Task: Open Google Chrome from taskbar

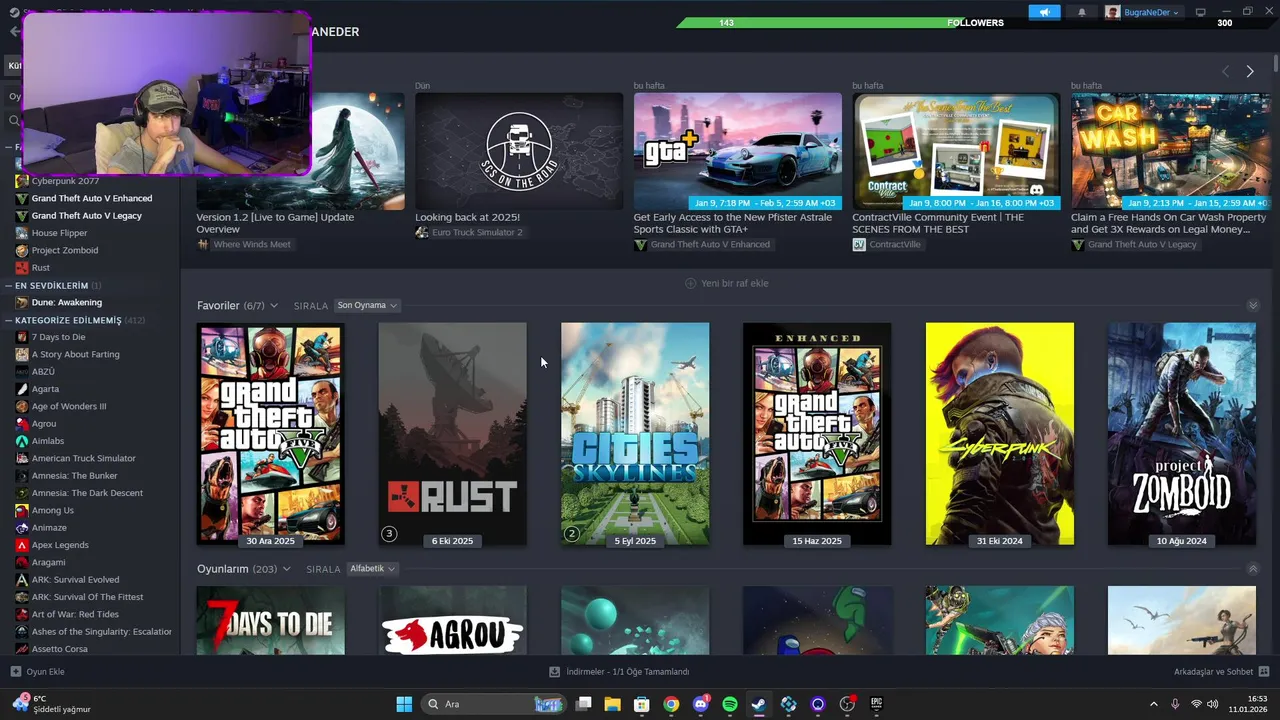Action: (671, 704)
